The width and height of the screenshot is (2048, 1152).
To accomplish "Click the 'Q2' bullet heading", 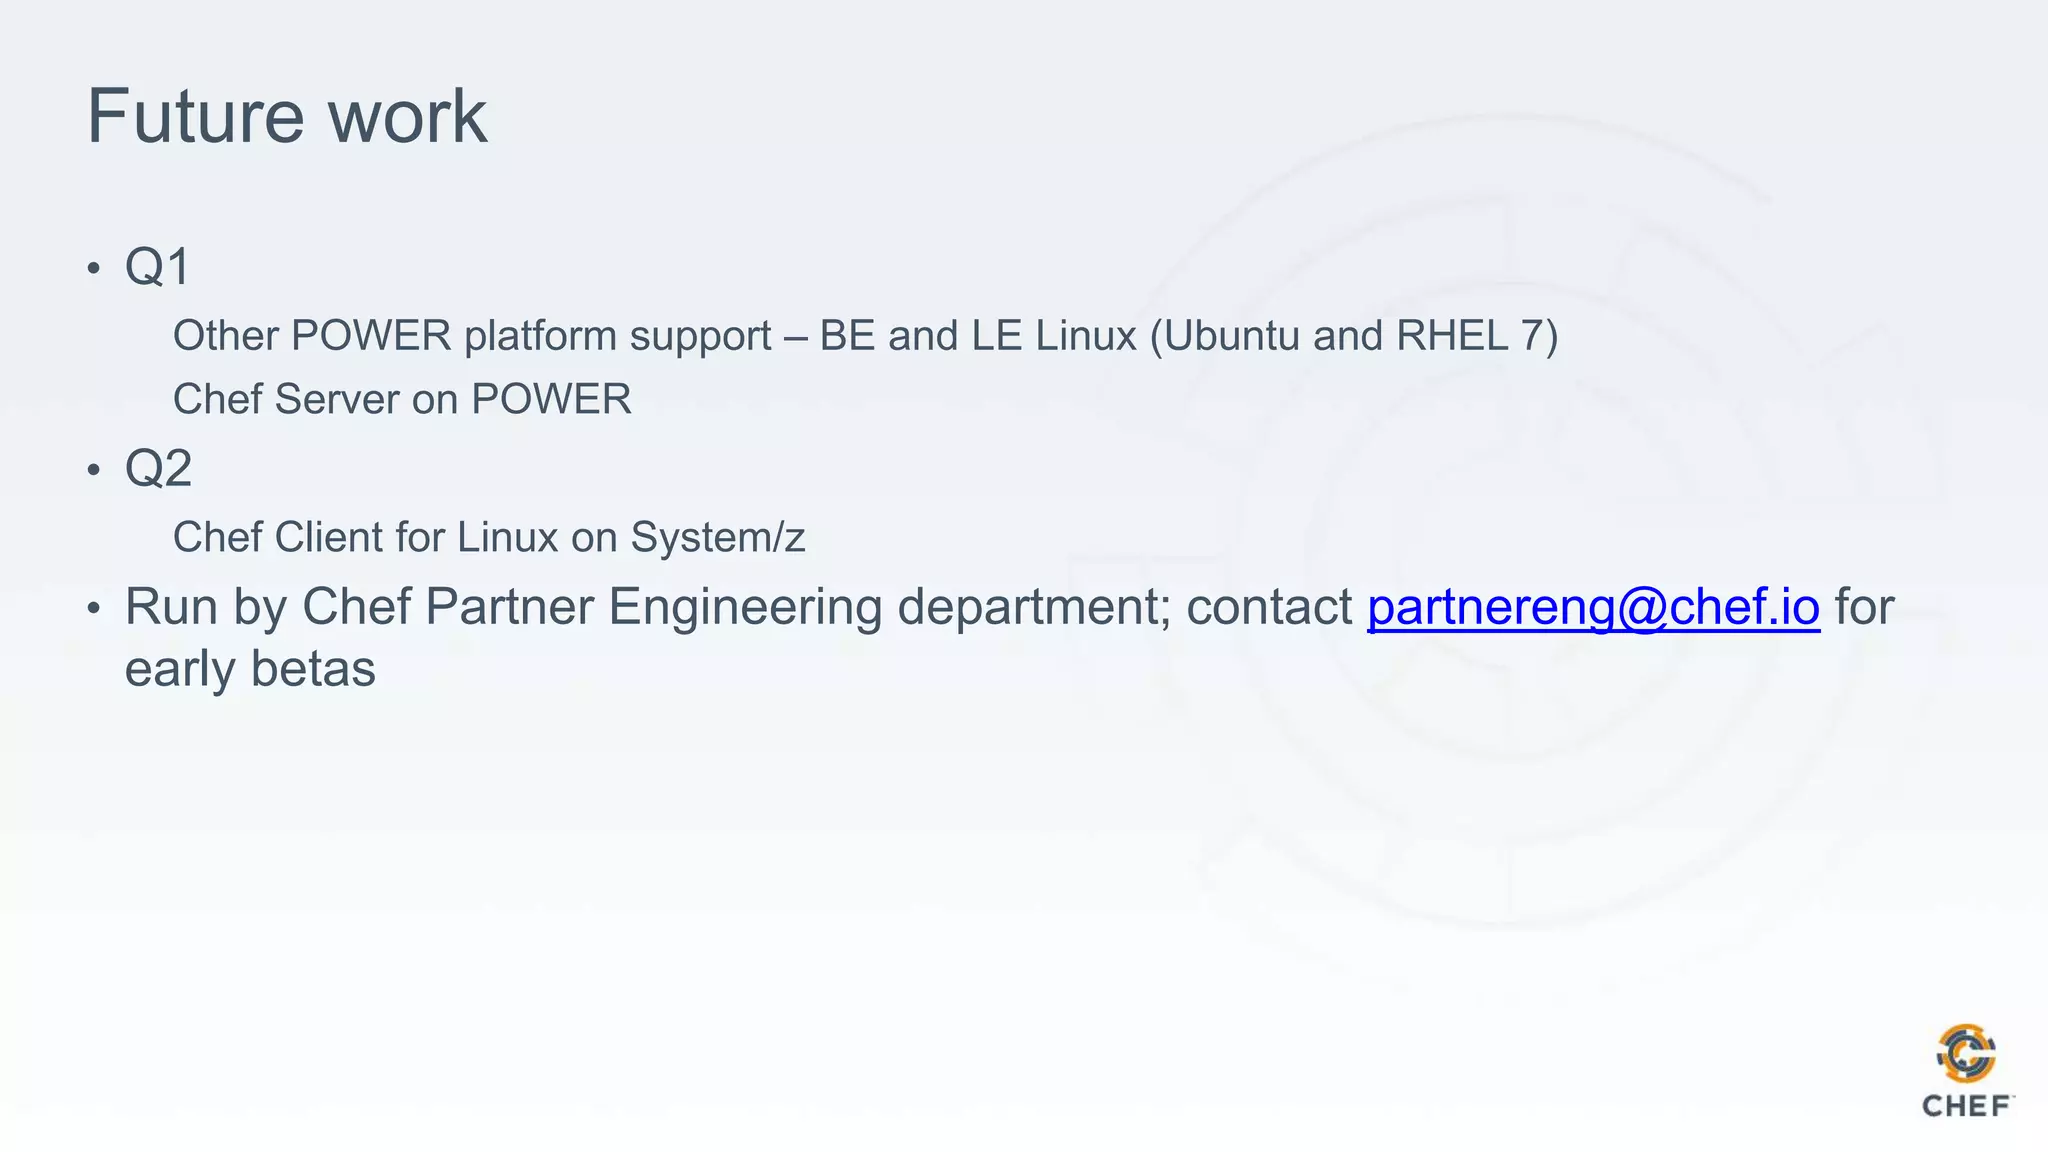I will point(158,468).
